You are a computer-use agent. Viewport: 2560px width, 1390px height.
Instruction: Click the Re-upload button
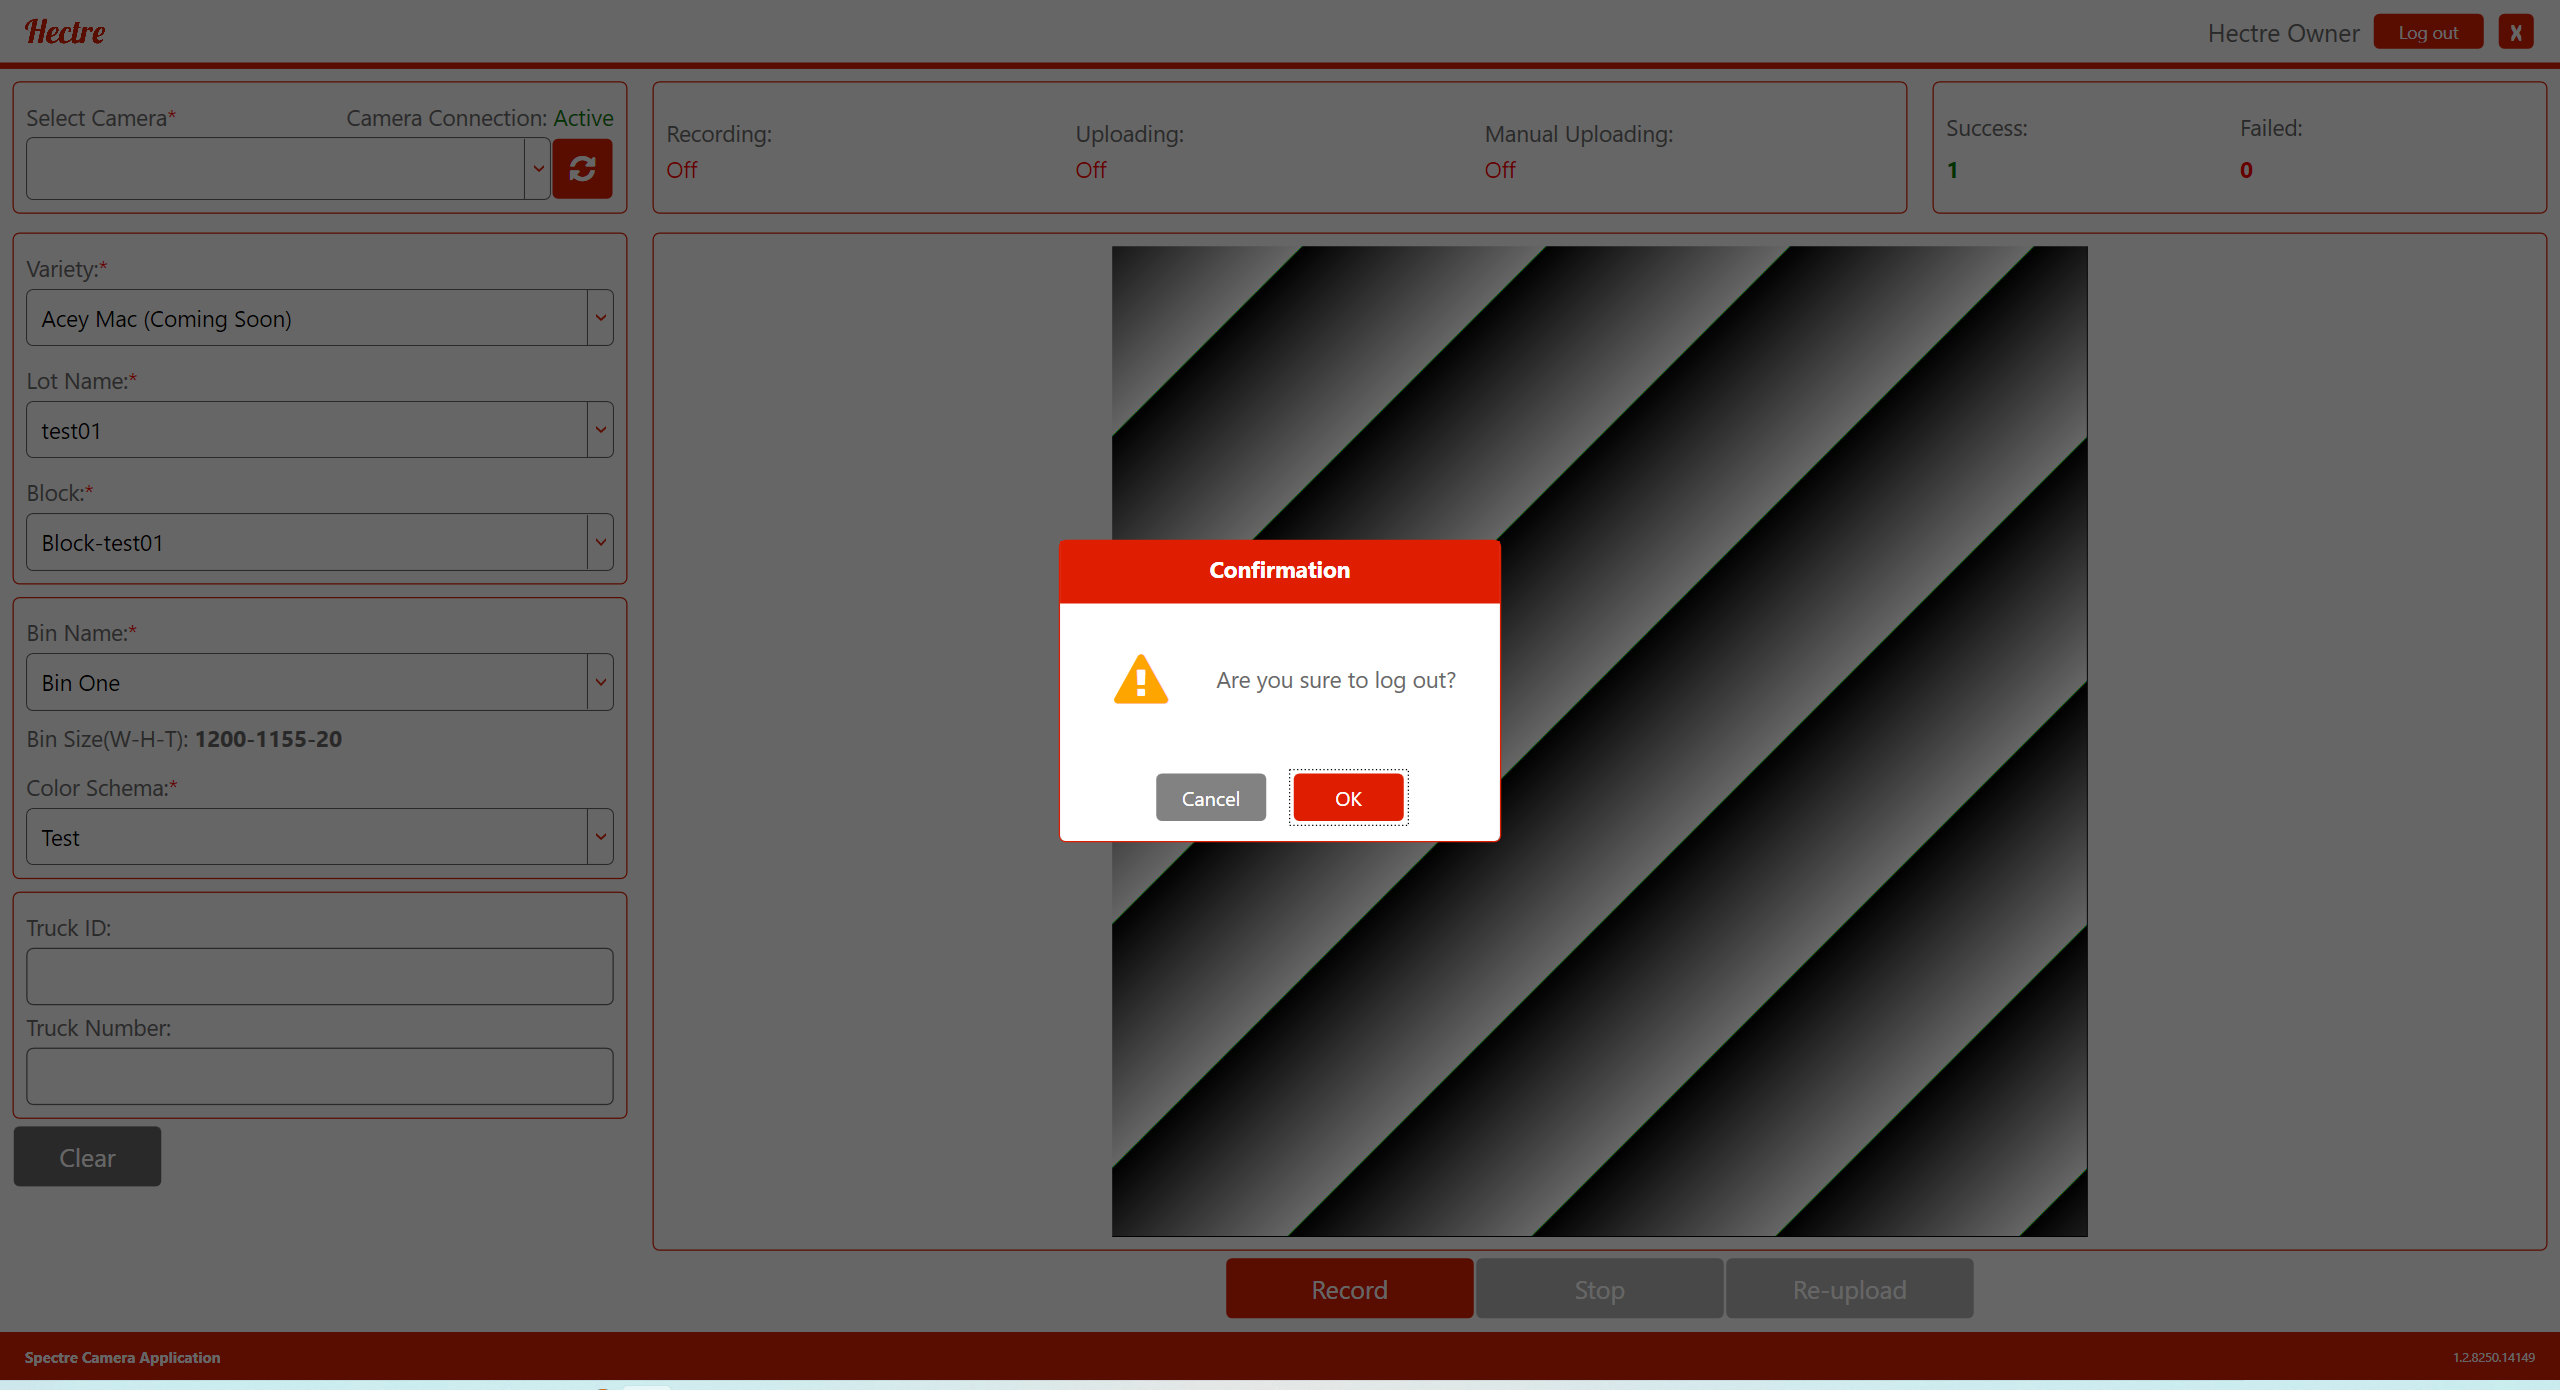(1849, 1289)
